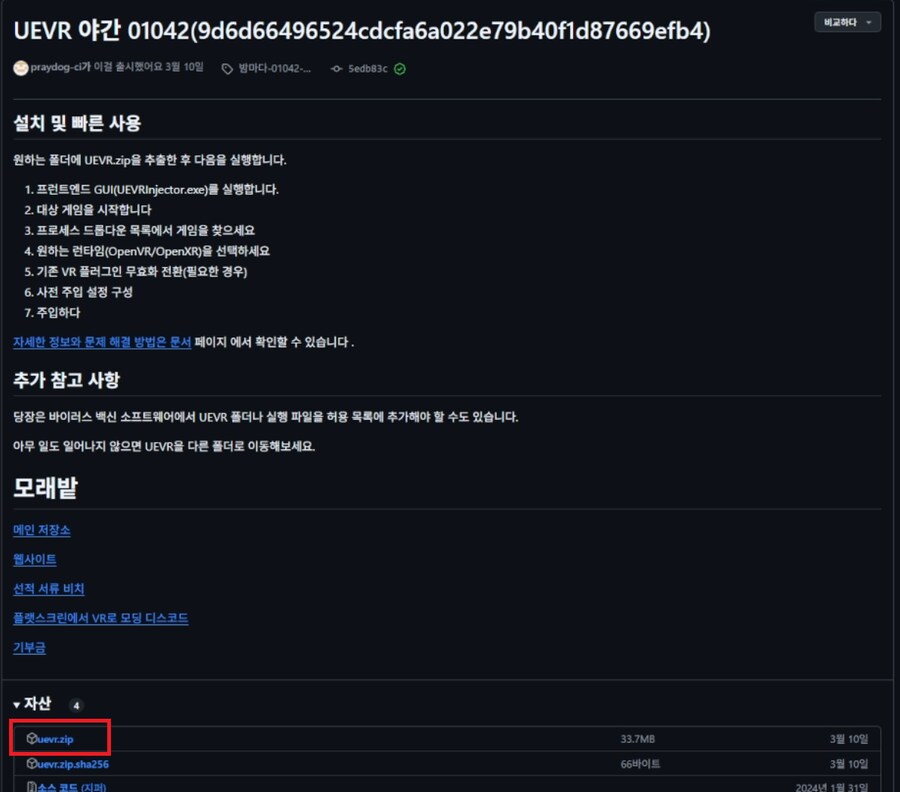
Task: Click the tag icon beside 밤마다-01042
Action: coord(227,69)
